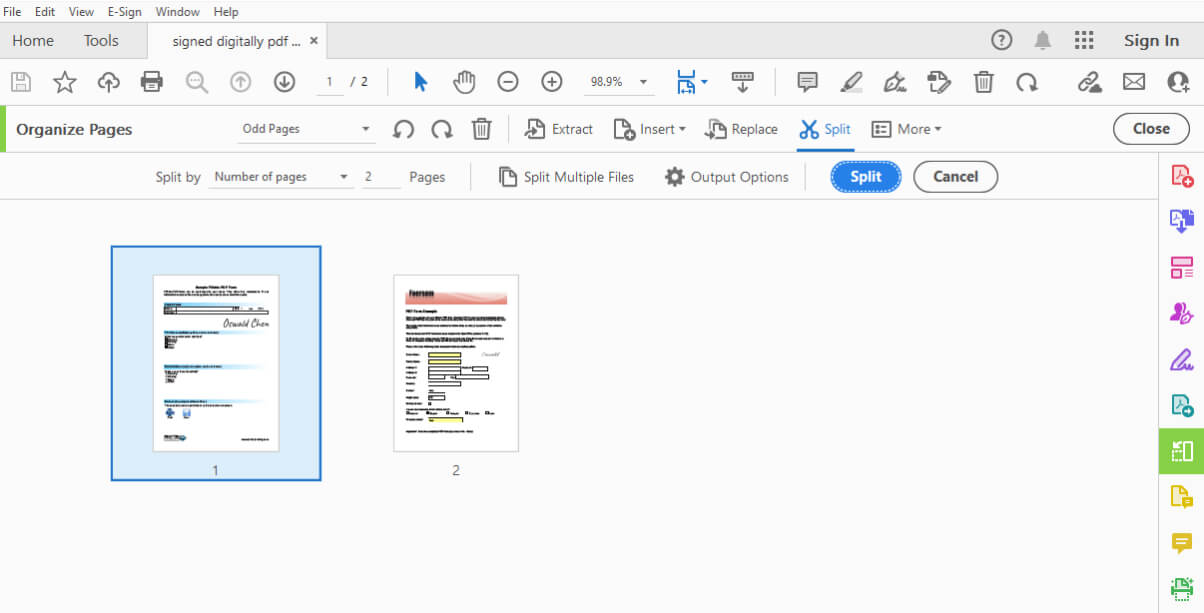Open the zoom percentage dropdown
This screenshot has height=613, width=1204.
(643, 82)
